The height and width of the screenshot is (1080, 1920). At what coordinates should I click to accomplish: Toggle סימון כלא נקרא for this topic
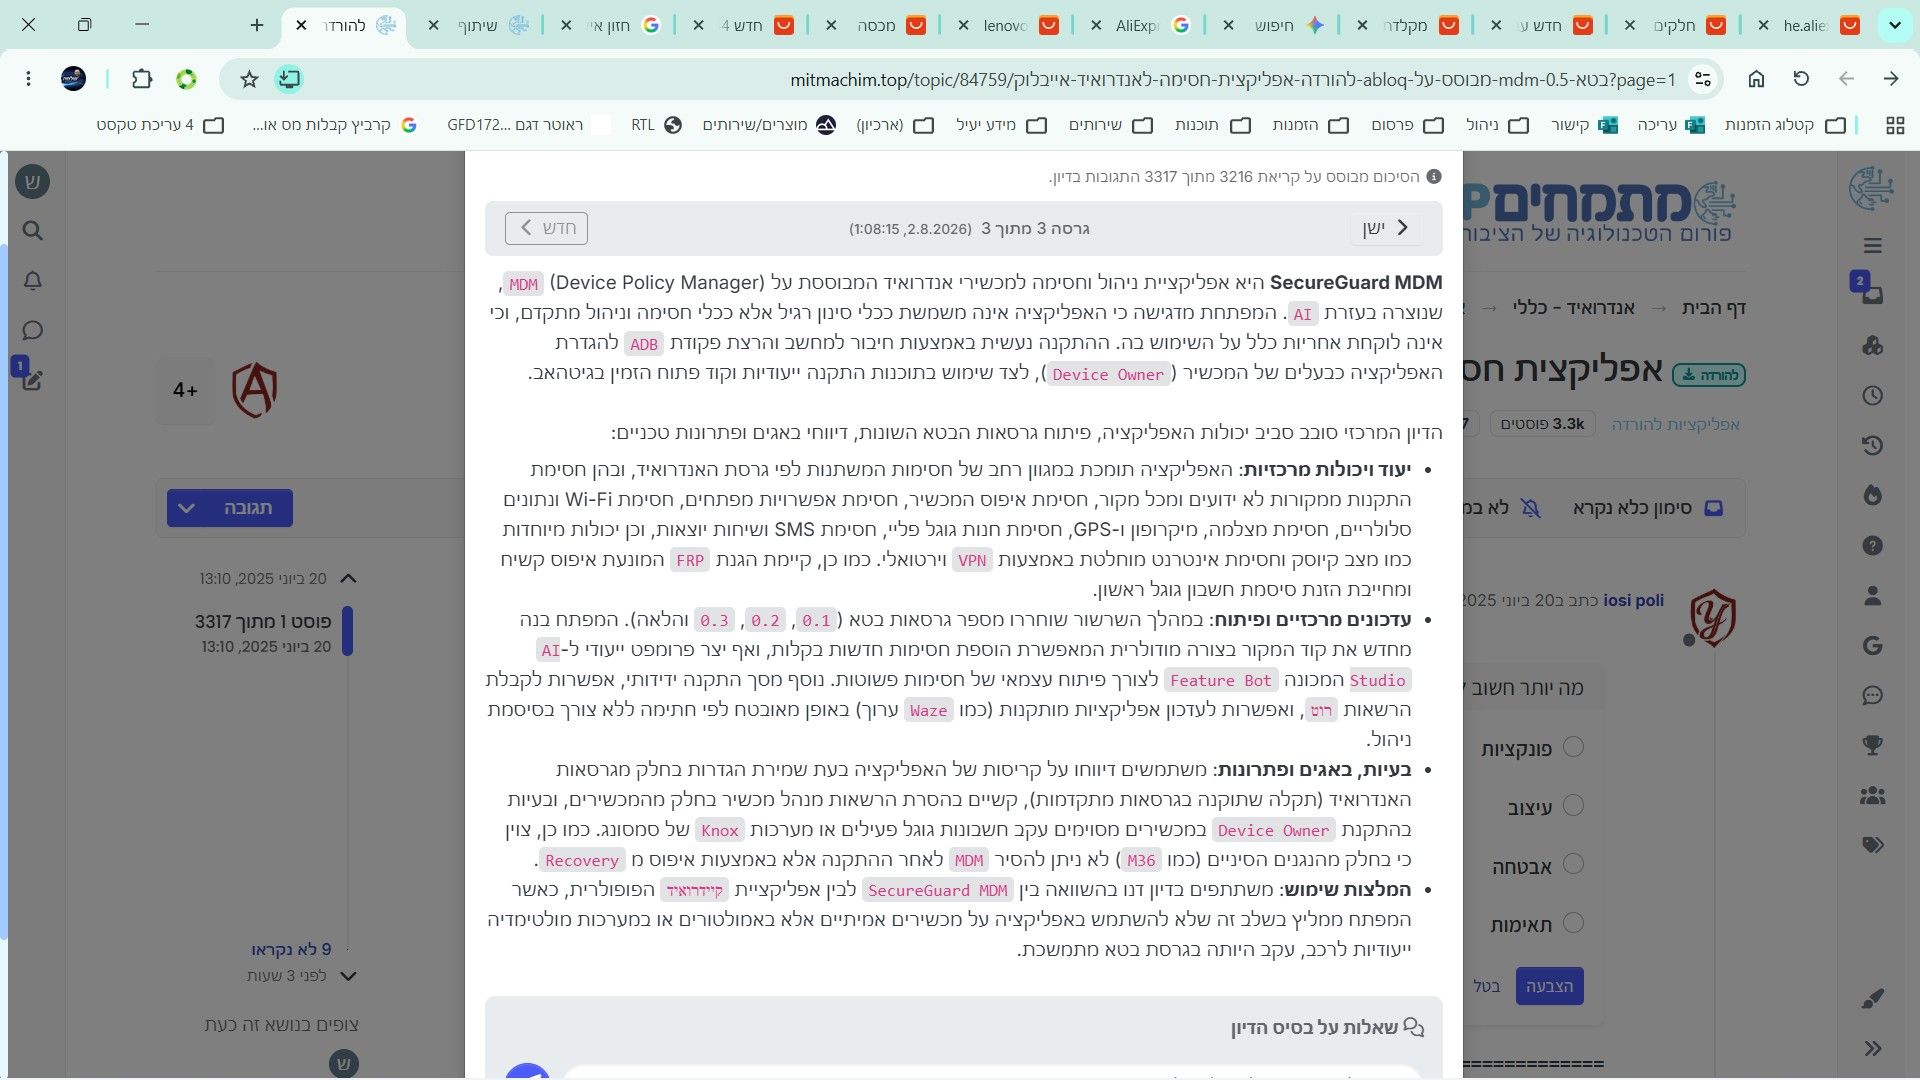coord(1648,508)
